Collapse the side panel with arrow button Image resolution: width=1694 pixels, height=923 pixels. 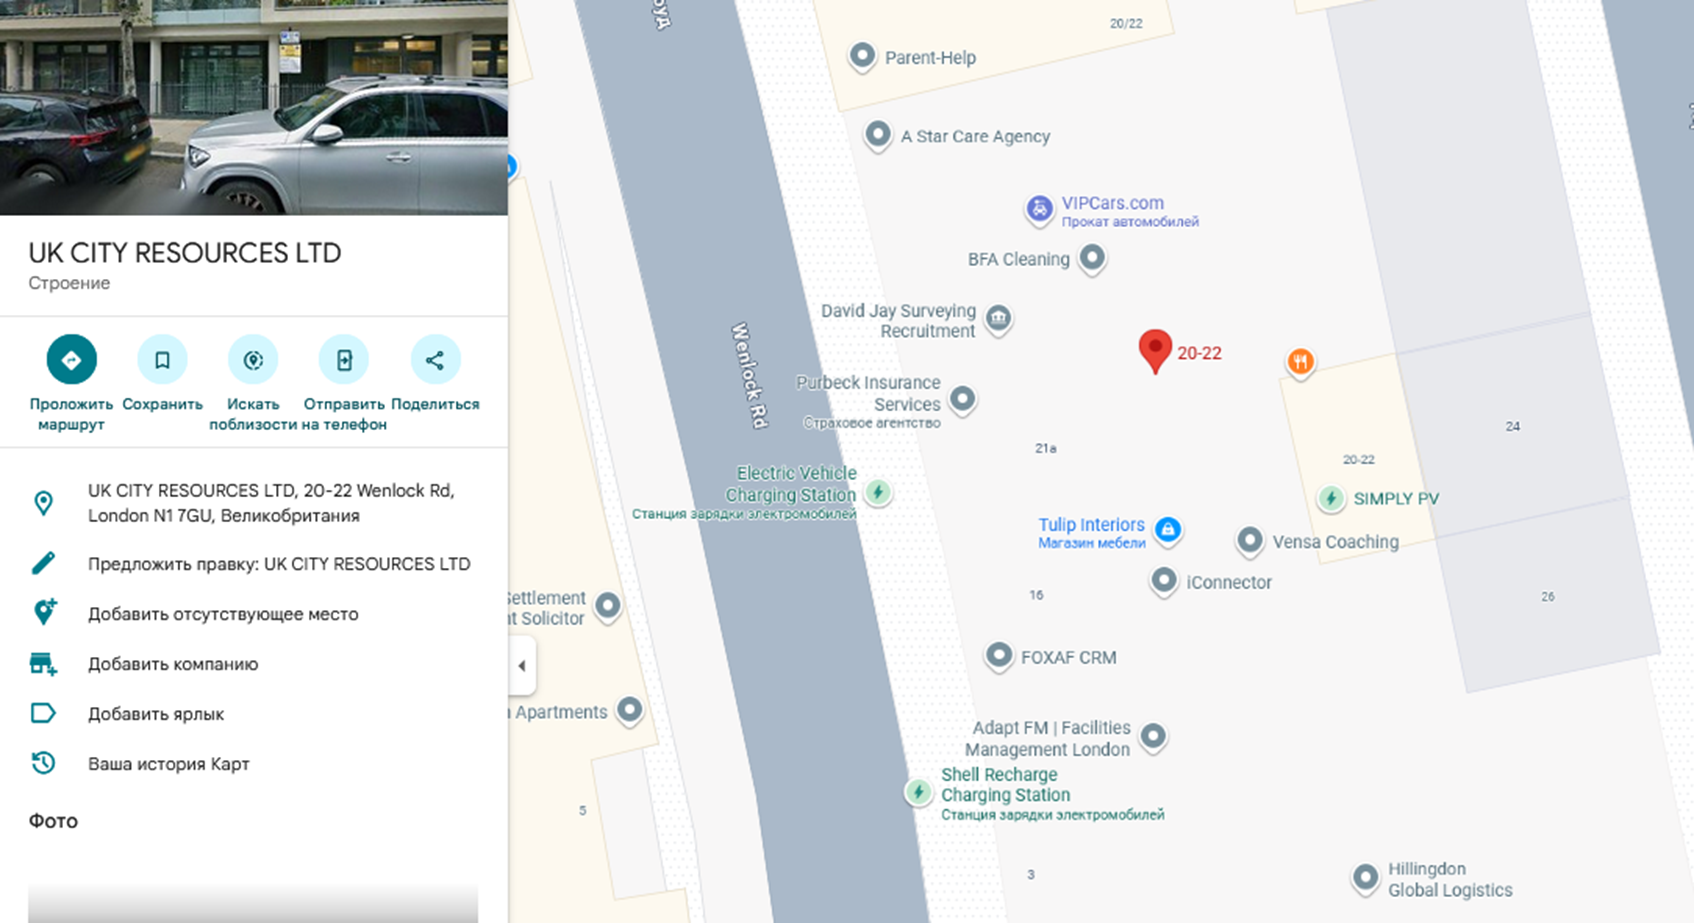(x=522, y=666)
